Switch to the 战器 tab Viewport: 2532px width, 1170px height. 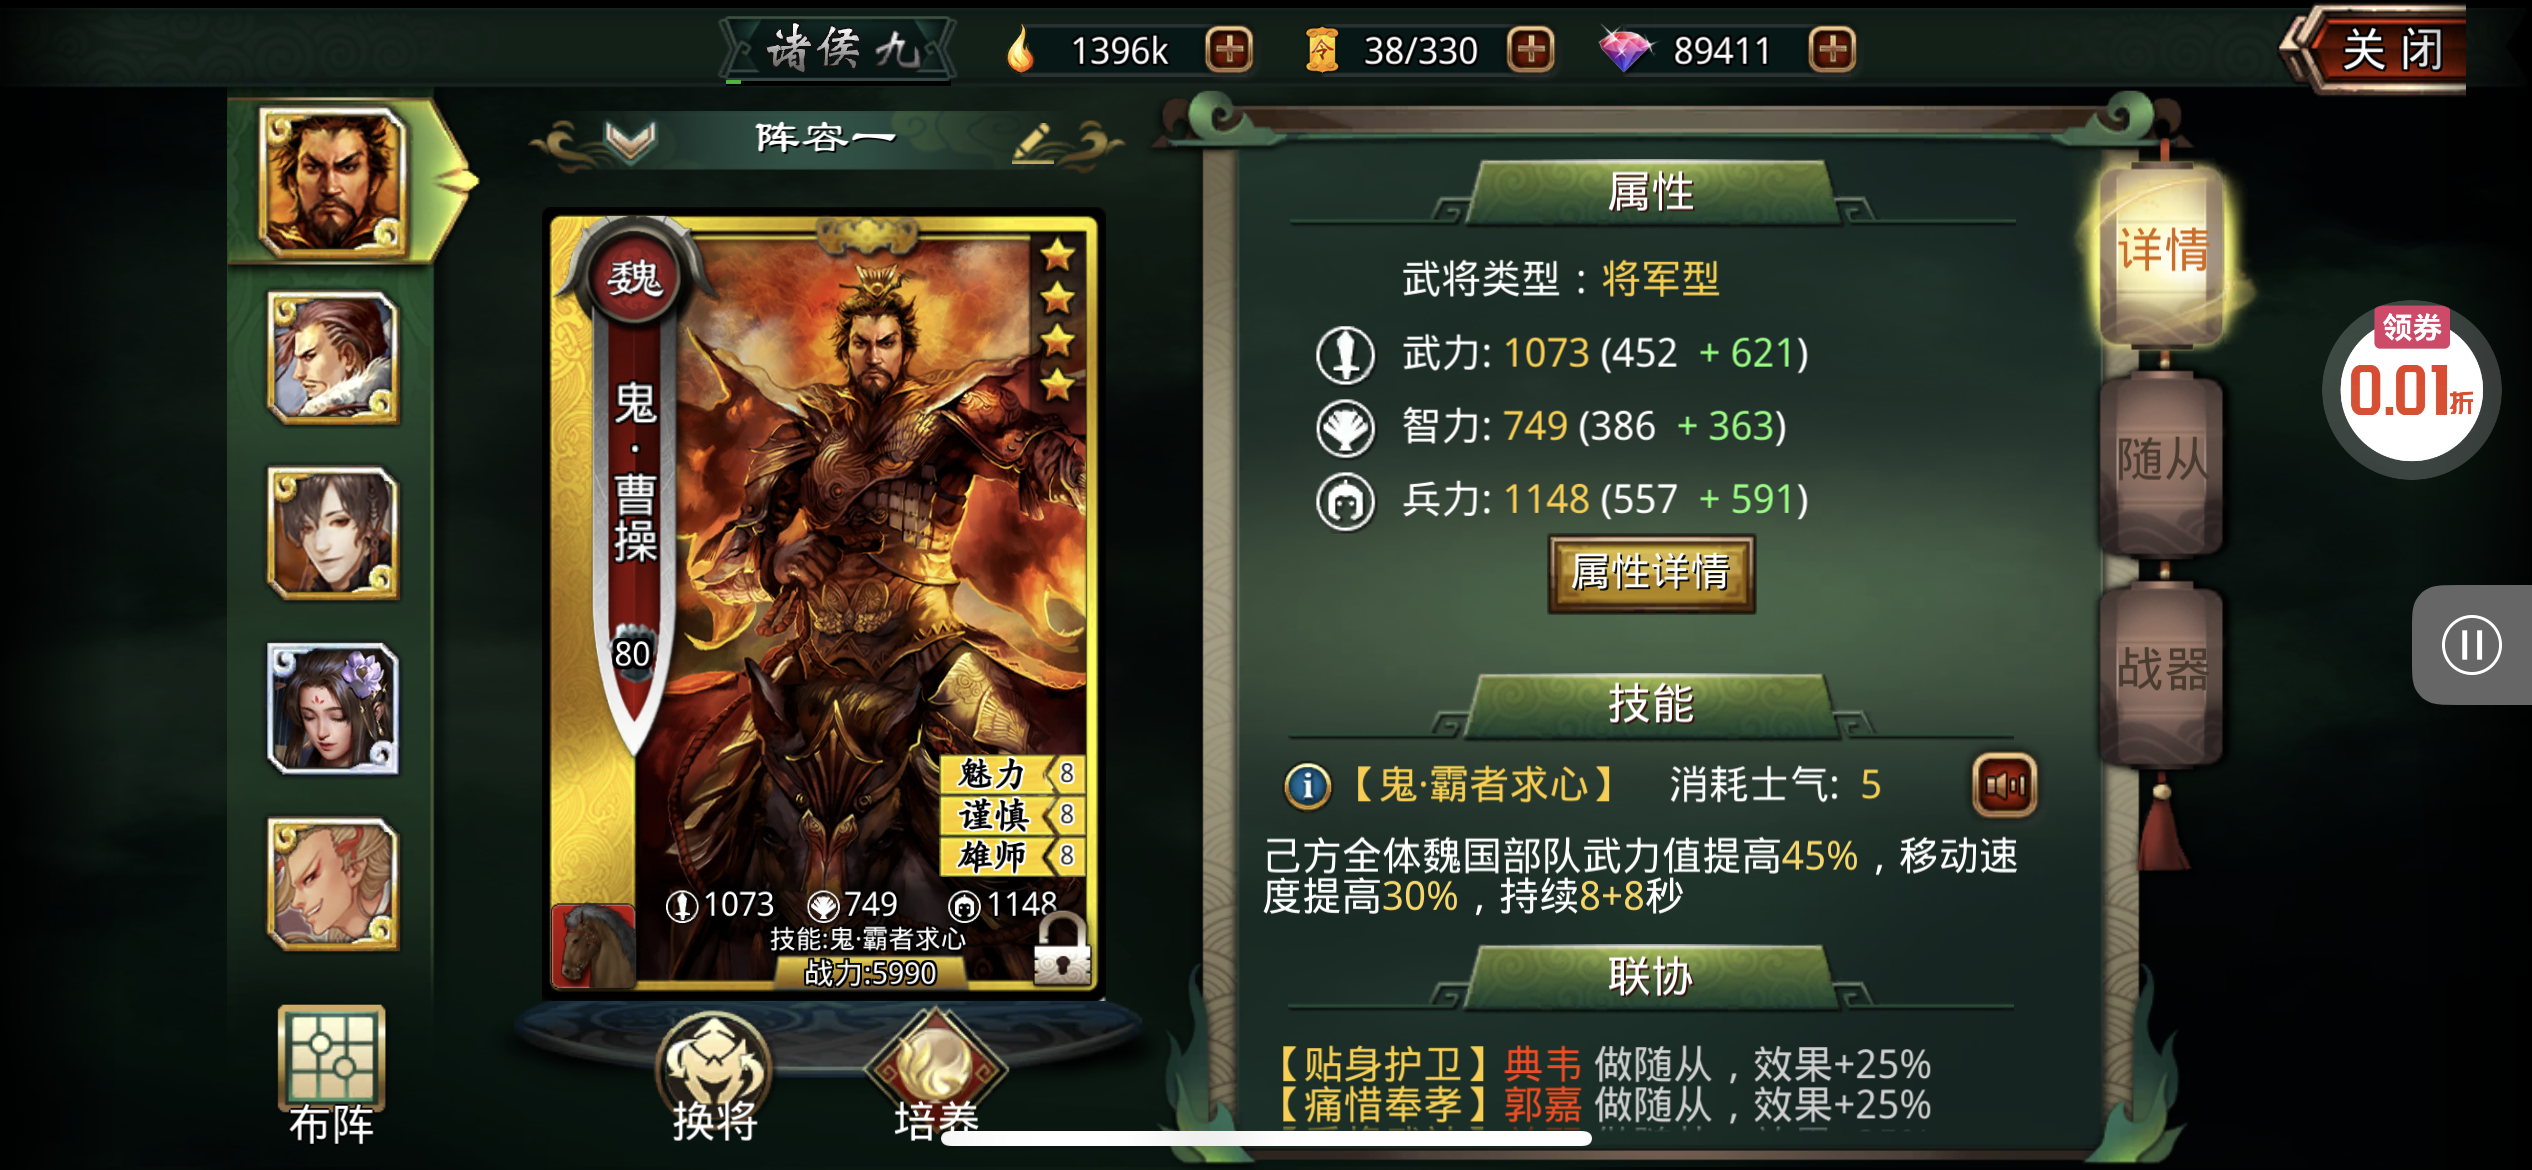pos(2162,670)
